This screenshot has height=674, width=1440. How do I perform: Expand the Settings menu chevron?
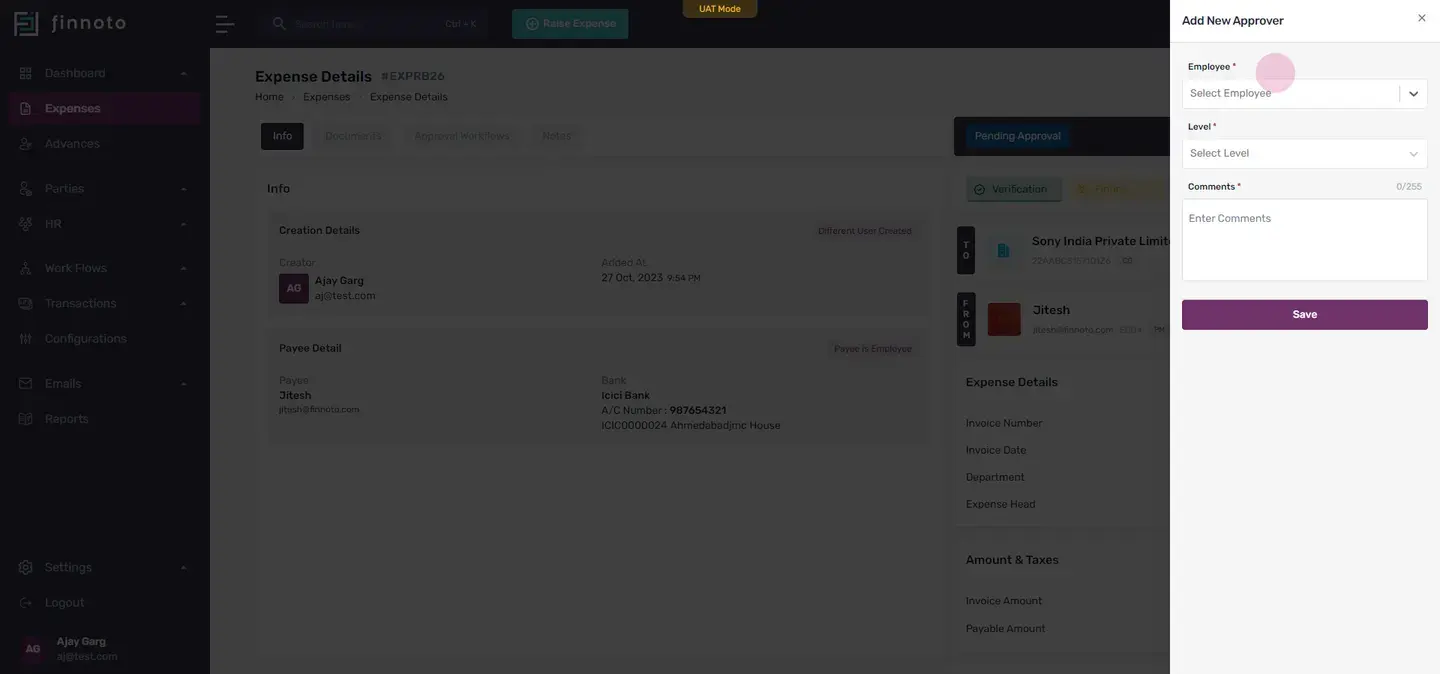click(184, 568)
